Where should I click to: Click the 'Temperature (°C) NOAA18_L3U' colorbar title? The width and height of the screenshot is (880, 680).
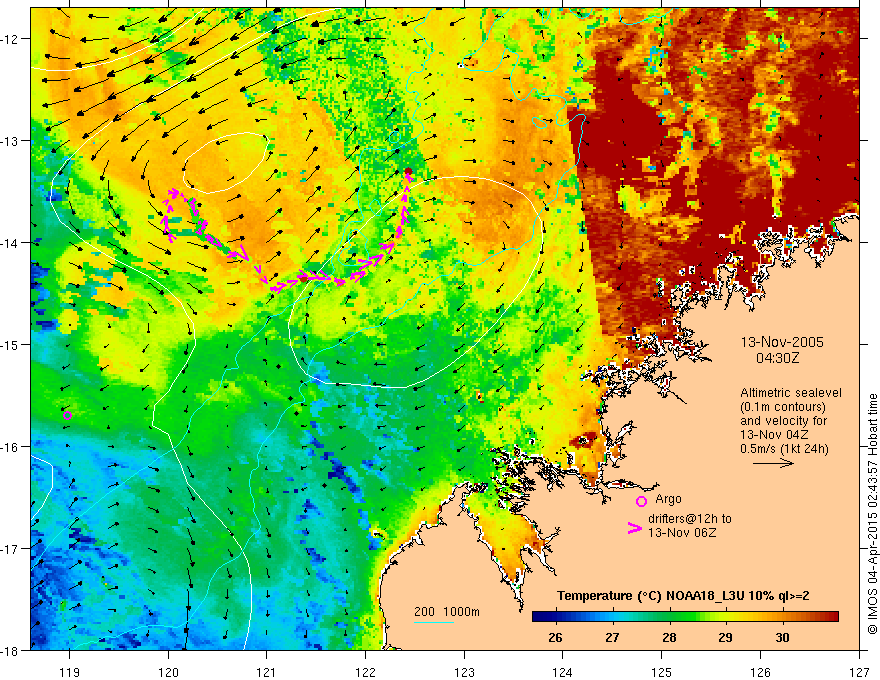click(650, 596)
